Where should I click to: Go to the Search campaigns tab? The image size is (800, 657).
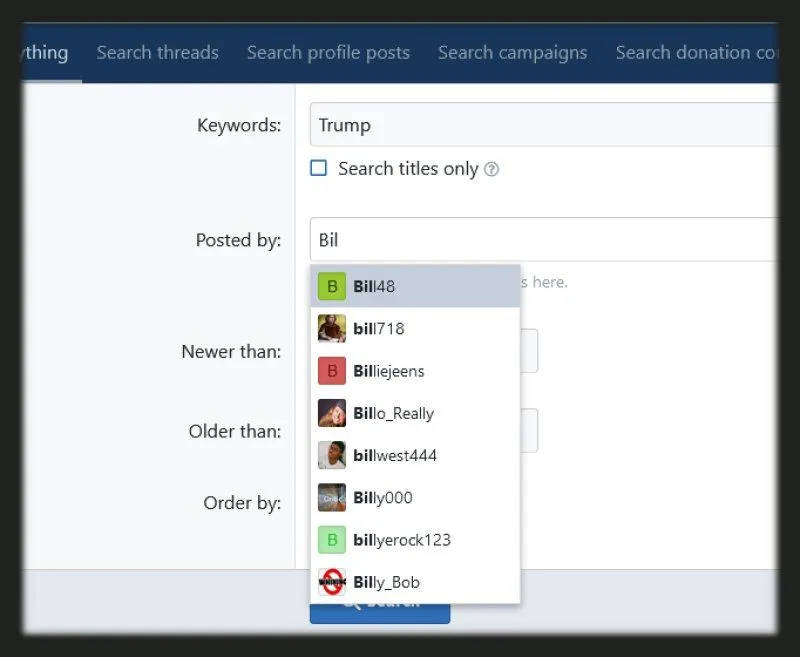click(x=513, y=53)
